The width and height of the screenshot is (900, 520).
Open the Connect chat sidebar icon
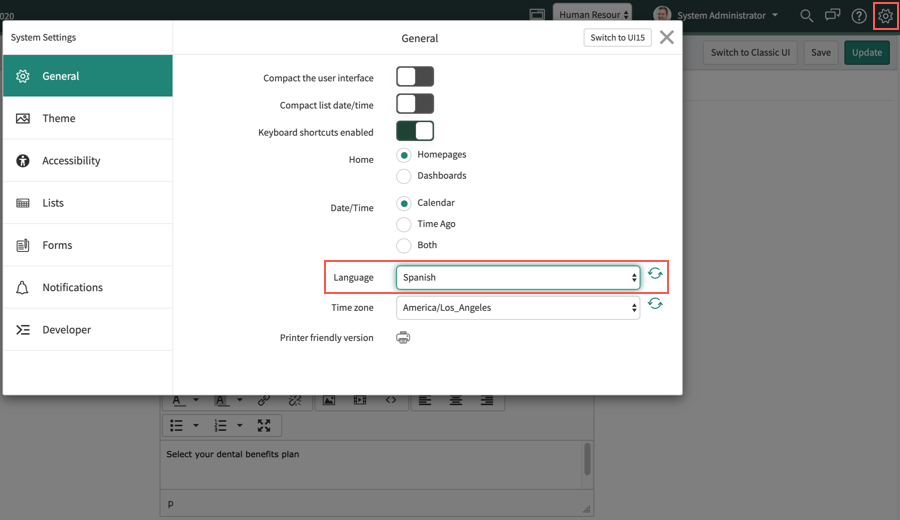coord(832,15)
